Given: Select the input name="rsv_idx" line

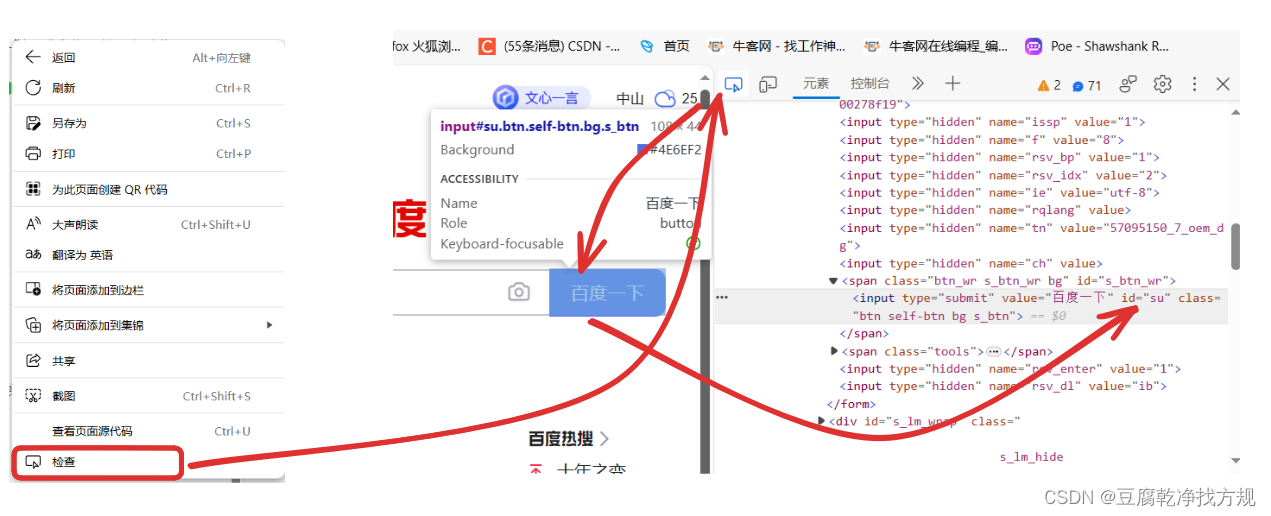Looking at the screenshot, I should (x=1003, y=175).
